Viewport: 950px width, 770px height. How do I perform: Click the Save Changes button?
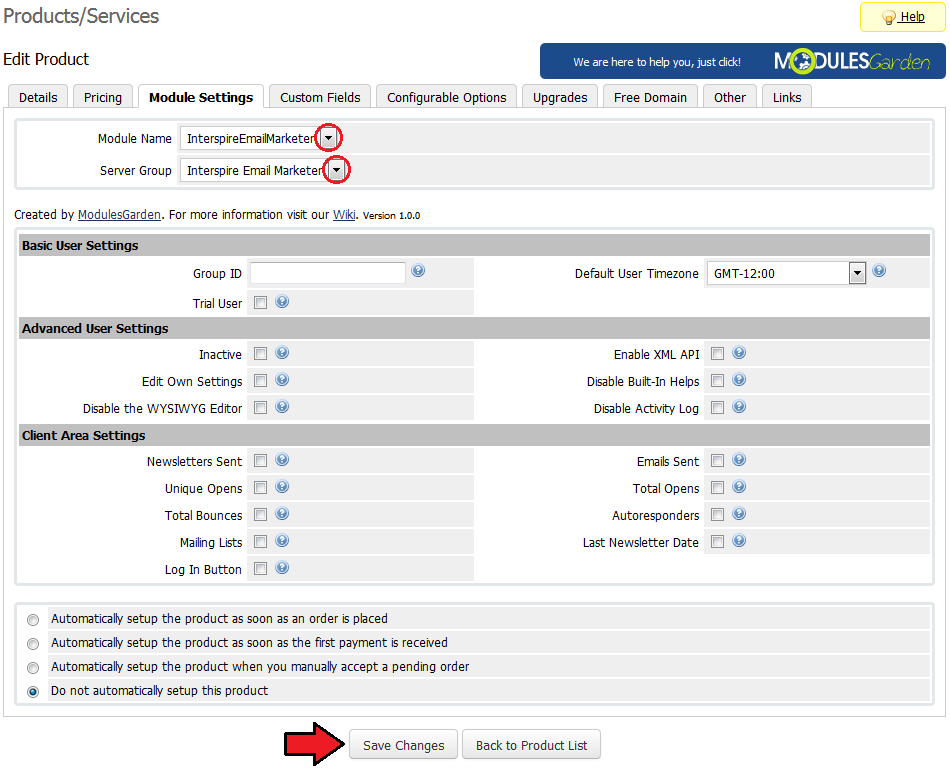click(404, 745)
